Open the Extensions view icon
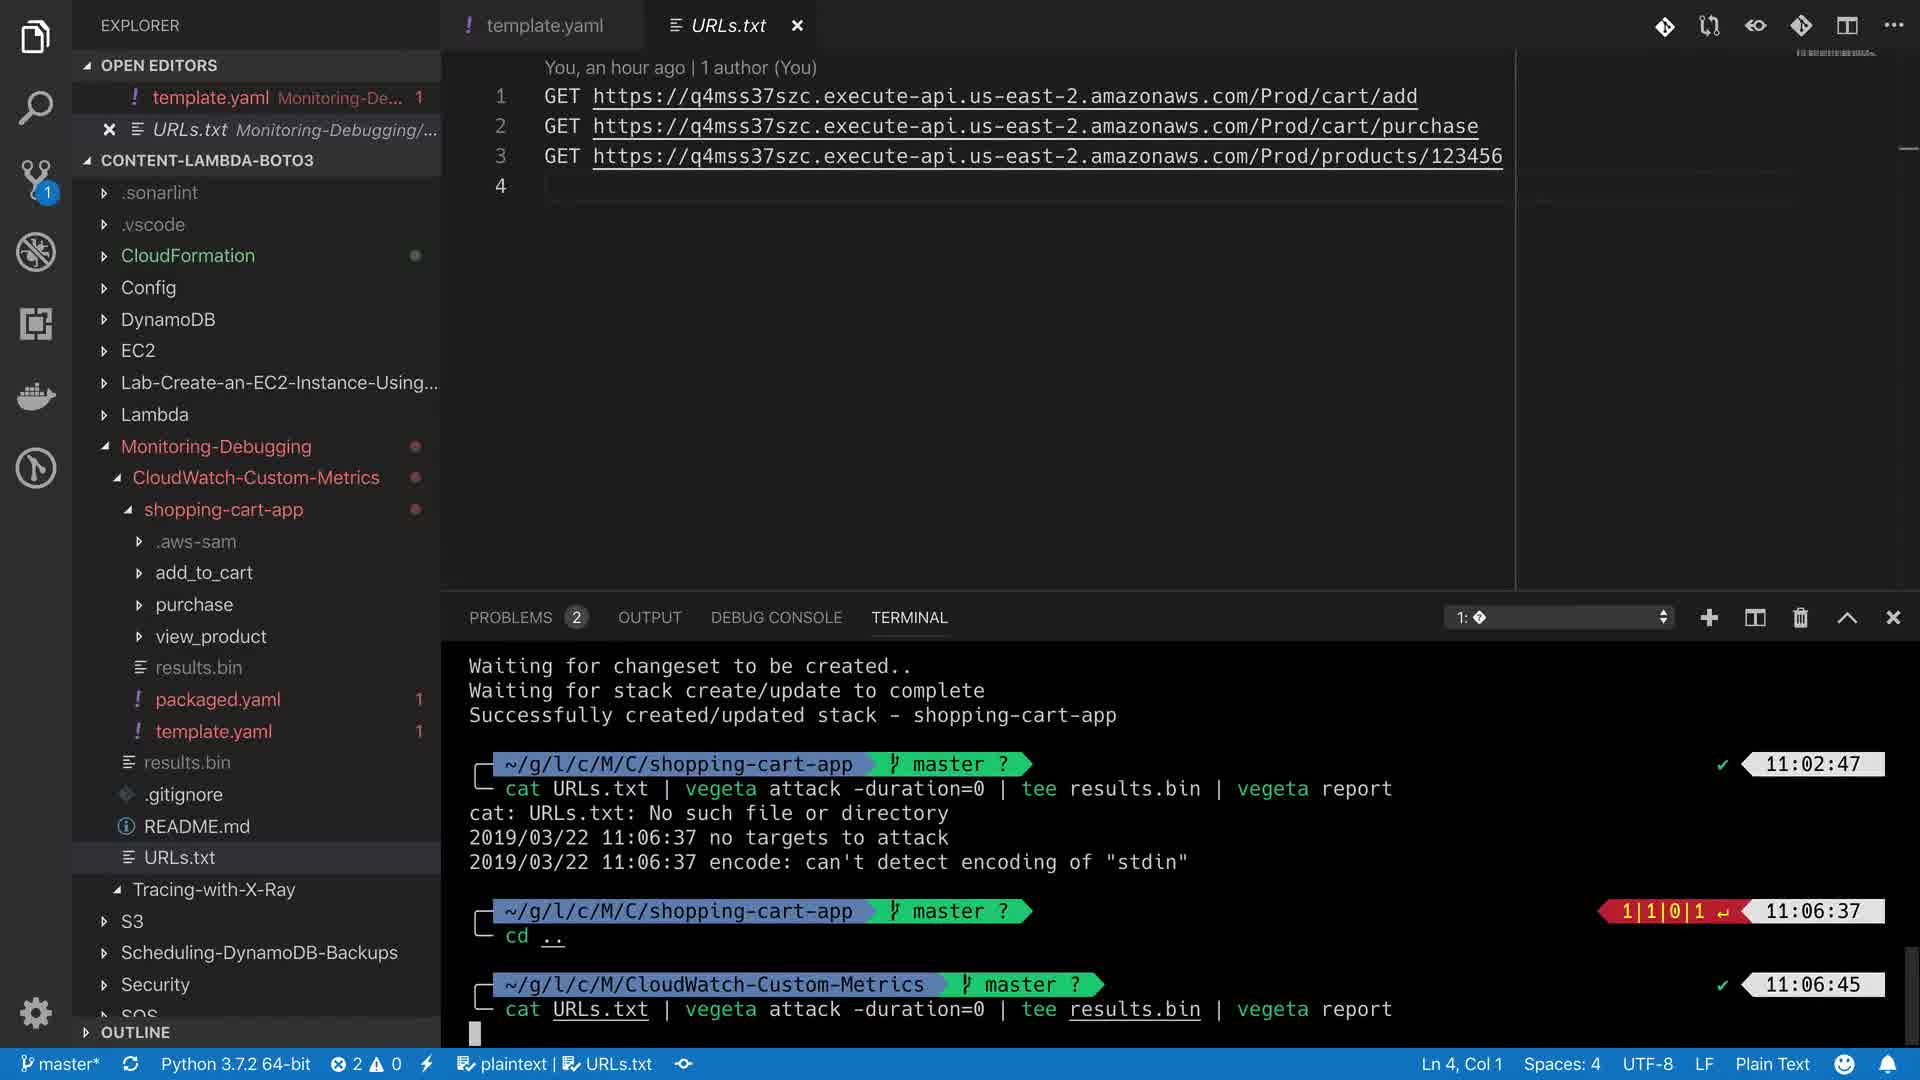1920x1080 pixels. [x=36, y=324]
